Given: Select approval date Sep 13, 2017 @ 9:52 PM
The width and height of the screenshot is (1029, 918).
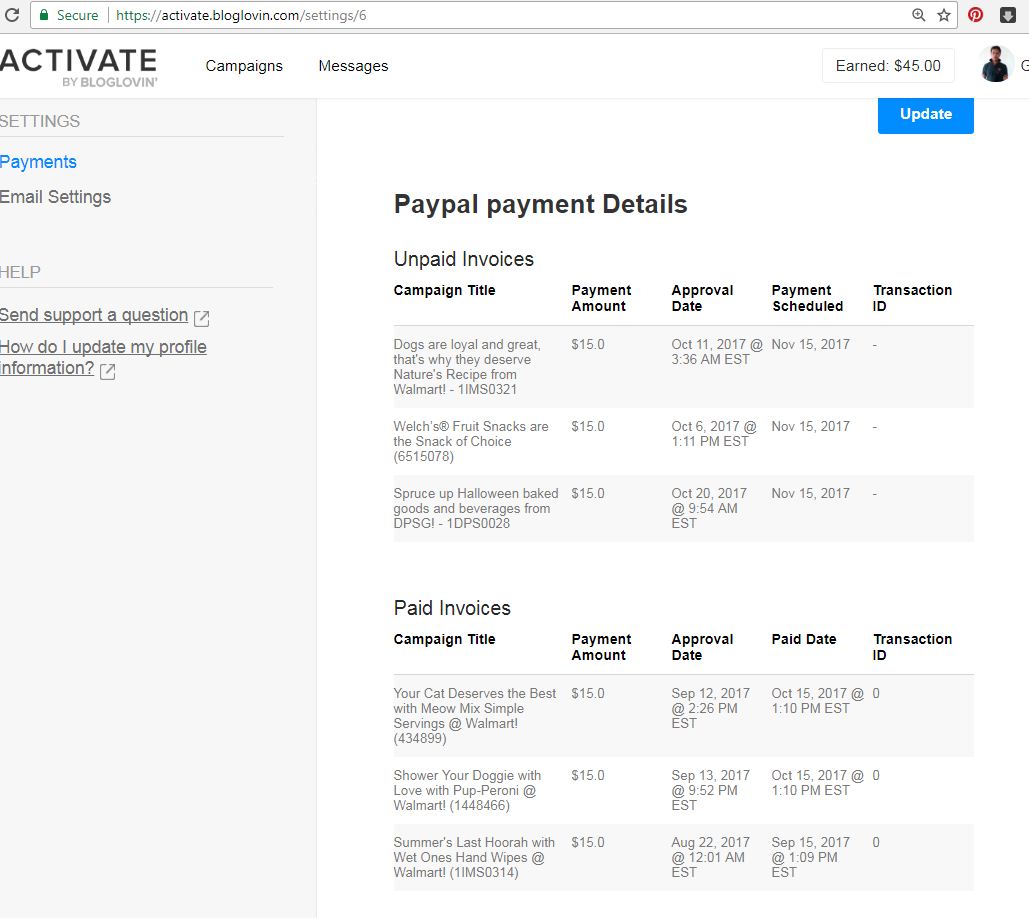Looking at the screenshot, I should (x=710, y=791).
